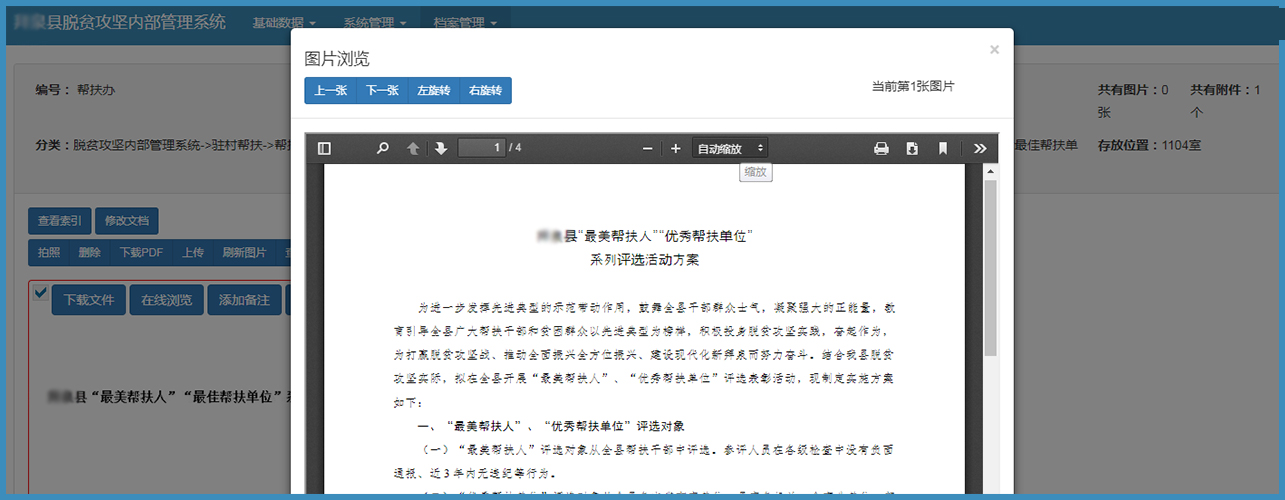Click the 在线浏览 button

point(167,300)
